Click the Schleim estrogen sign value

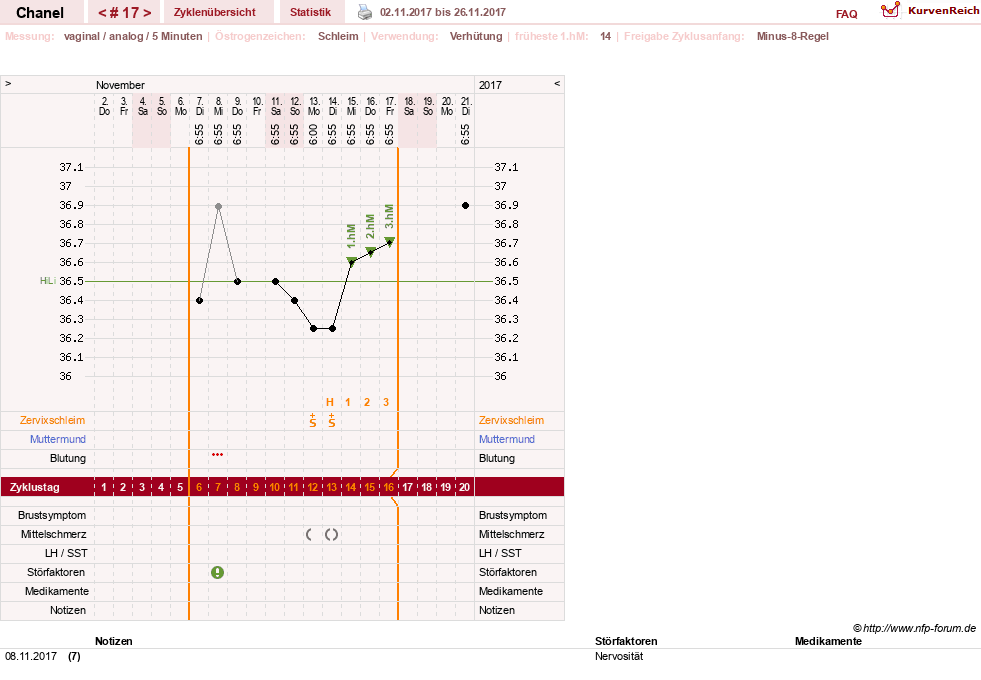[338, 36]
